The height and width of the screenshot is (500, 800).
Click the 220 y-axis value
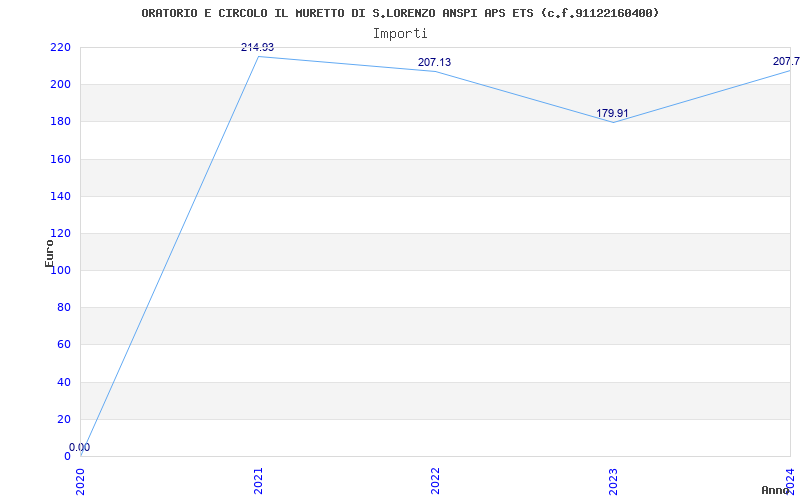[x=60, y=47]
